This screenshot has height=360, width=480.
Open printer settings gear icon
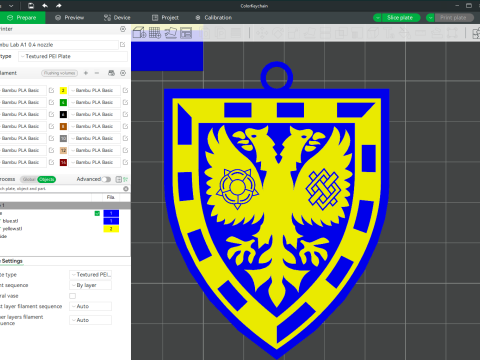tap(123, 29)
